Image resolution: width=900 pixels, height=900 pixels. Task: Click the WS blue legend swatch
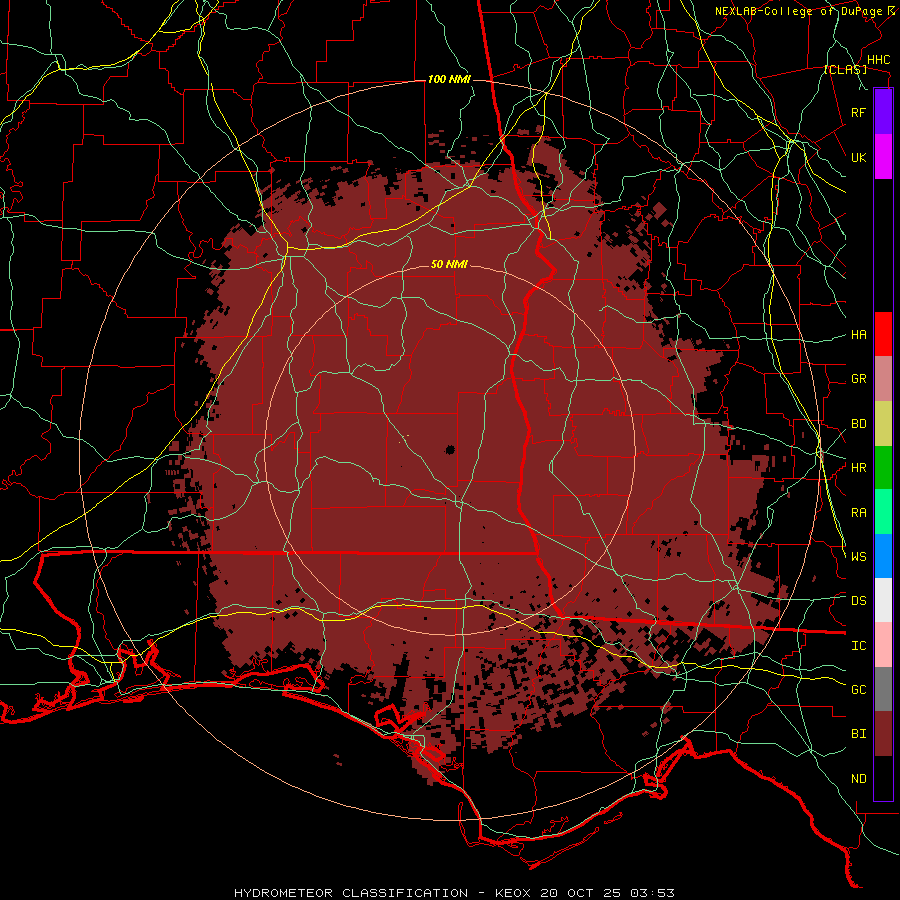[x=883, y=556]
